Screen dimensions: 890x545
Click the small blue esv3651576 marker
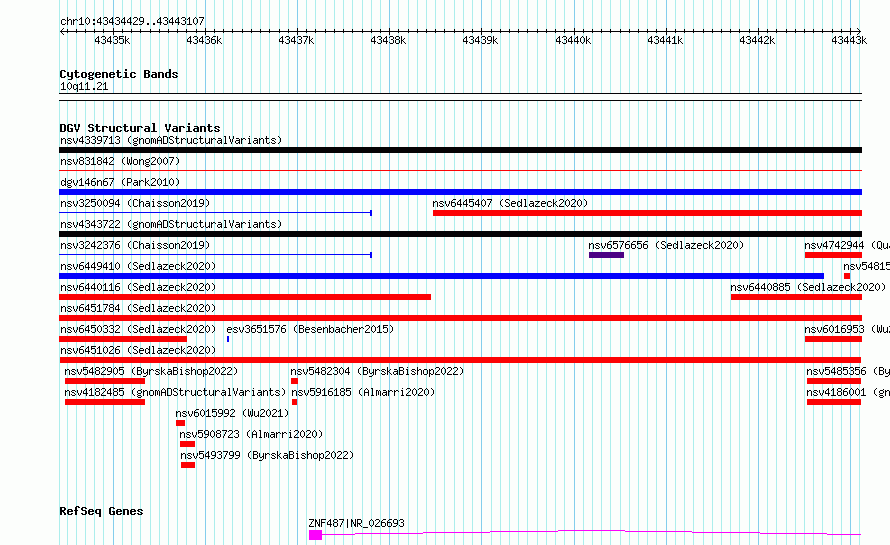(228, 339)
